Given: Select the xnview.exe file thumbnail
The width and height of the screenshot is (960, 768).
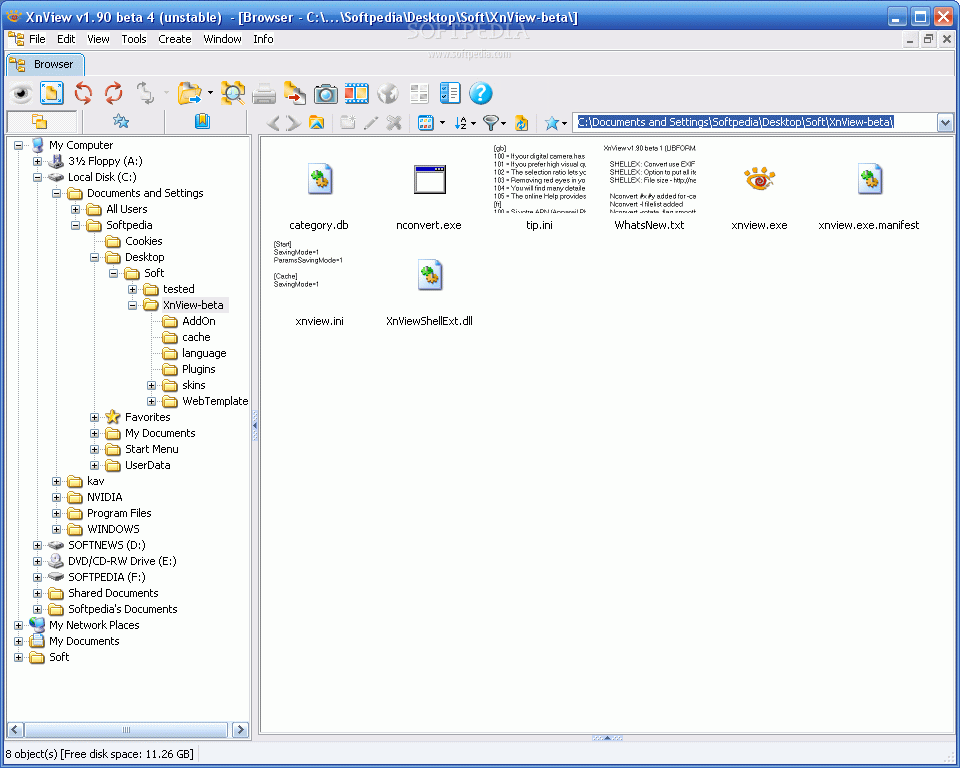Looking at the screenshot, I should (x=759, y=190).
